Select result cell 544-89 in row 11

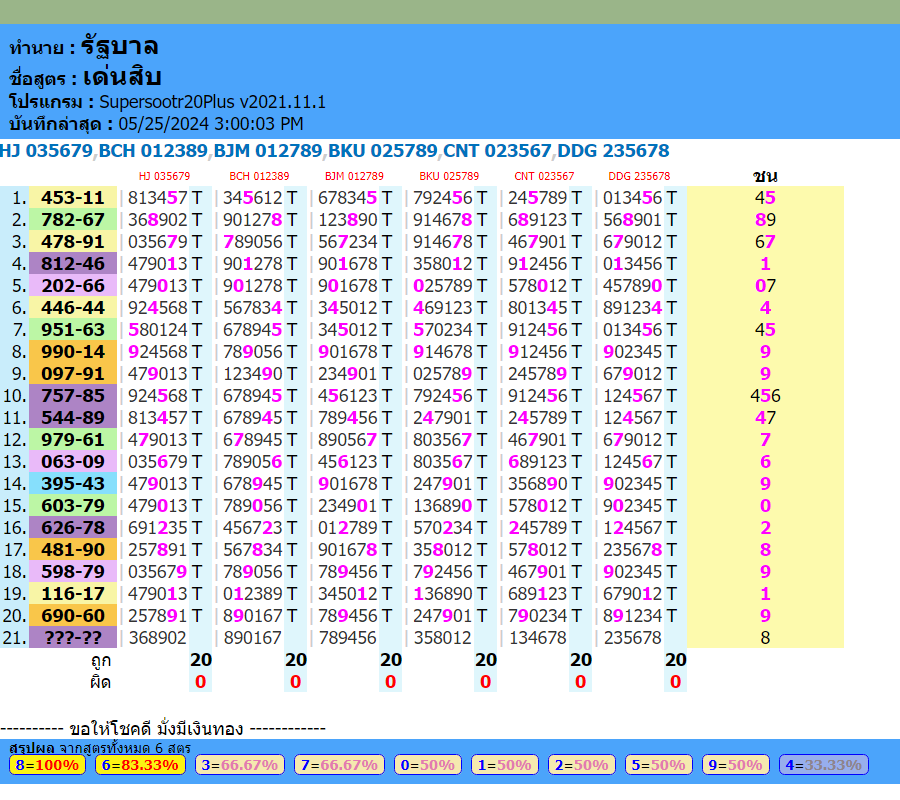pyautogui.click(x=73, y=417)
